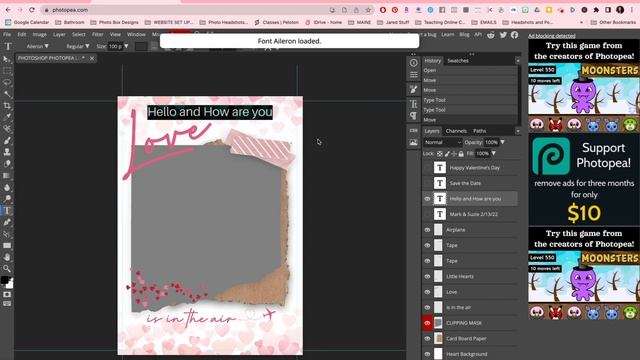Select the Brush tool

[7, 140]
